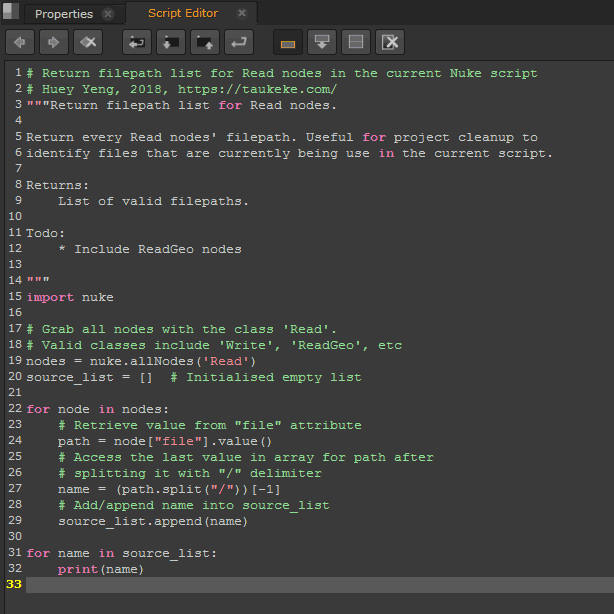Click the Source a Script icon
The height and width of the screenshot is (614, 614).
(137, 42)
